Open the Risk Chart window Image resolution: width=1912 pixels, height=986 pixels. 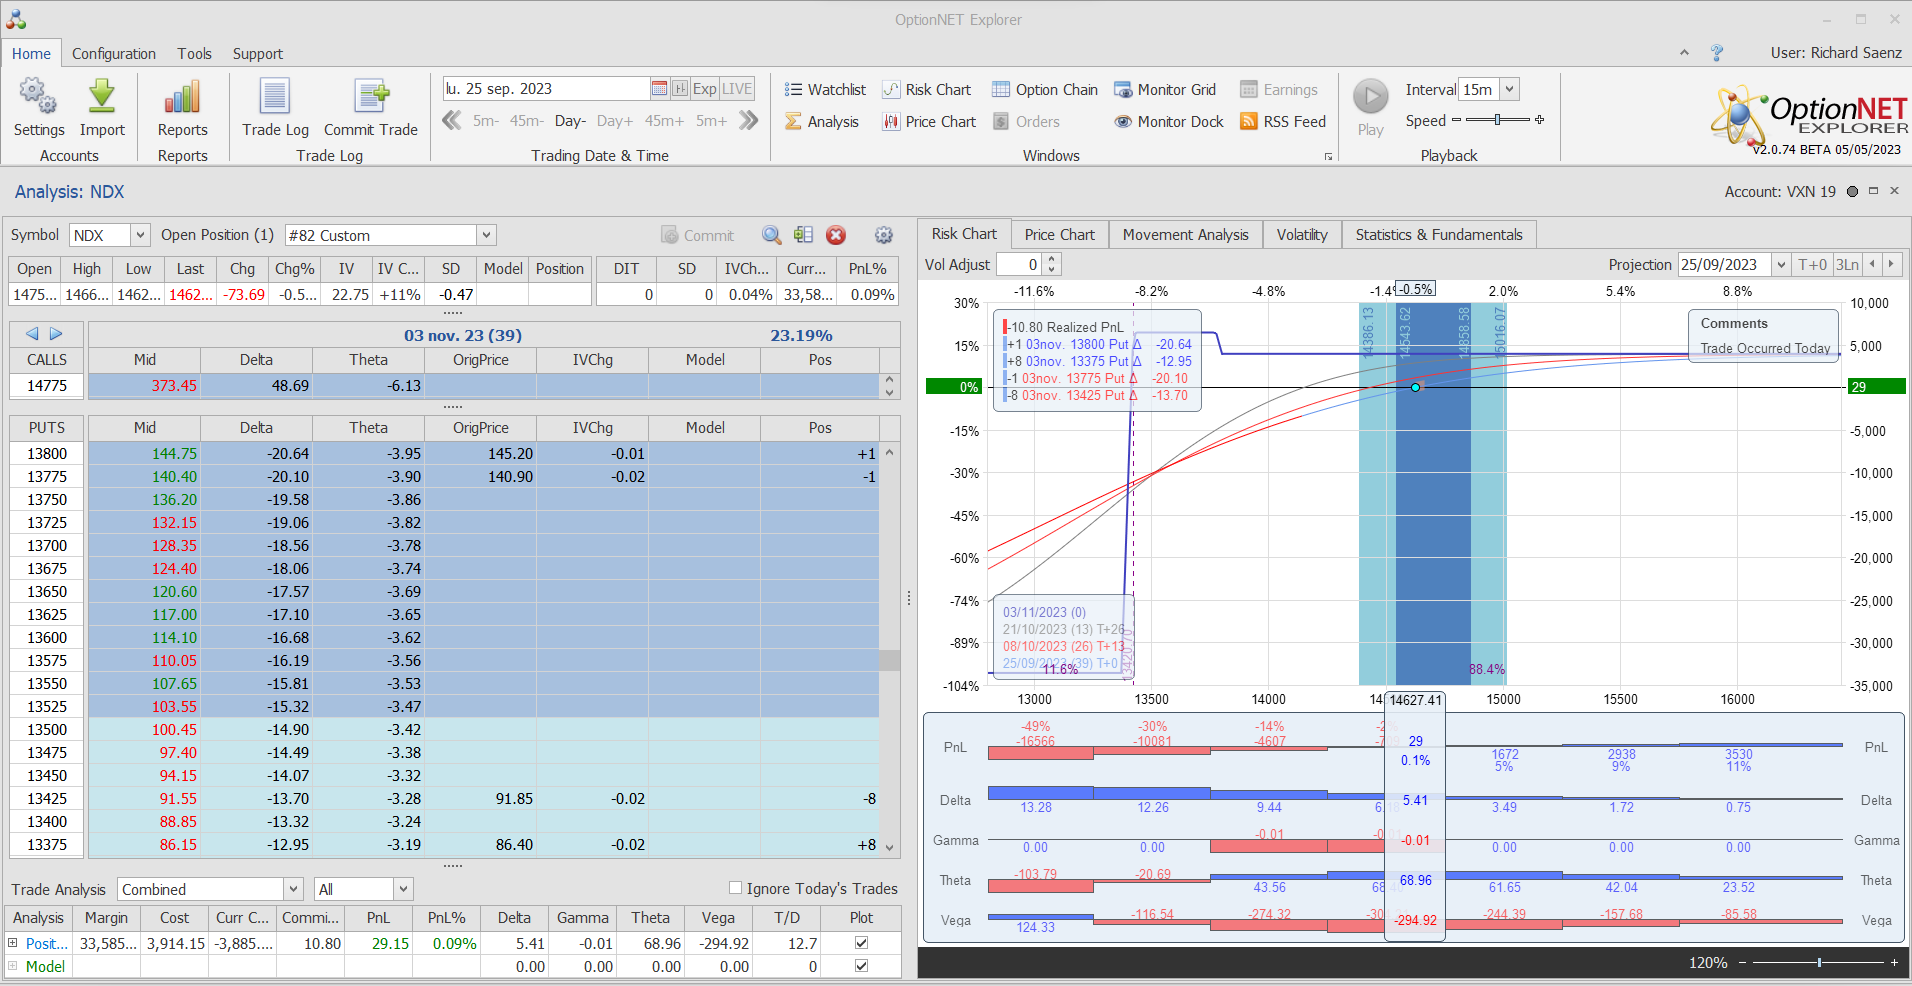(x=926, y=90)
